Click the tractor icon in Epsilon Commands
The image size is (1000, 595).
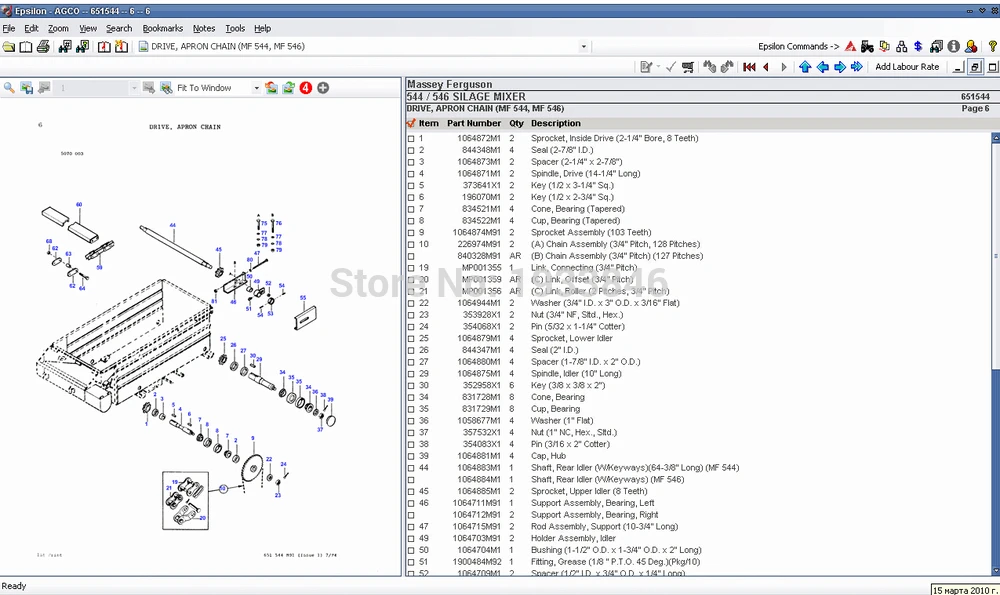pyautogui.click(x=867, y=47)
